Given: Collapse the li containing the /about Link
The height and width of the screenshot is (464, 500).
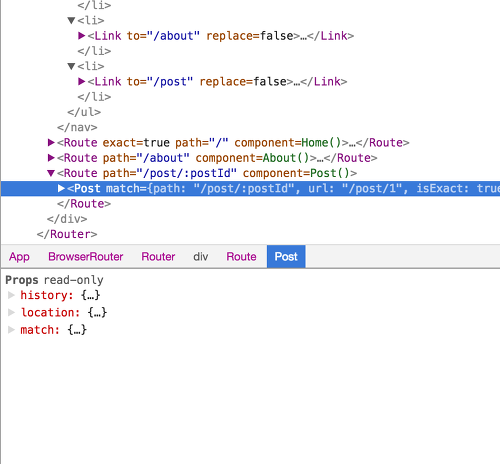Looking at the screenshot, I should point(71,21).
